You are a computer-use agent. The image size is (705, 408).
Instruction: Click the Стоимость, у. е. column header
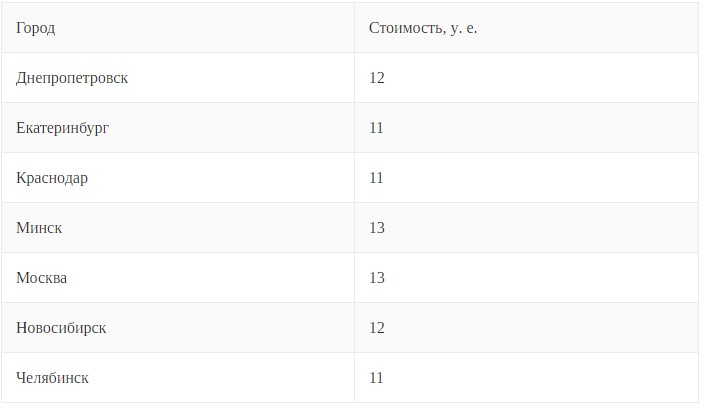423,28
